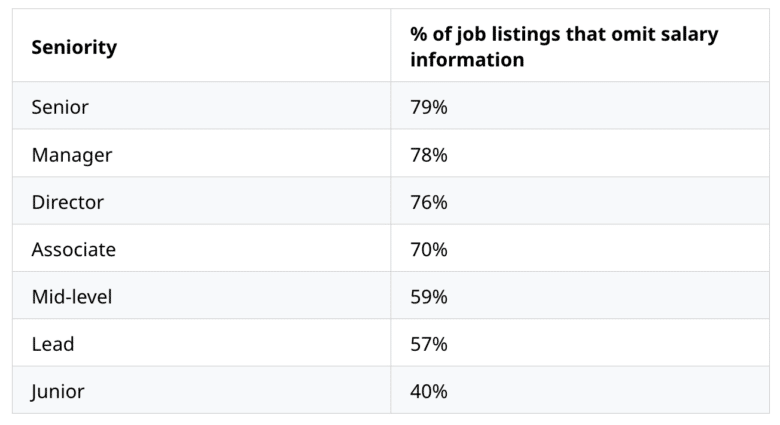Click the omit salary information column header

[x=564, y=47]
